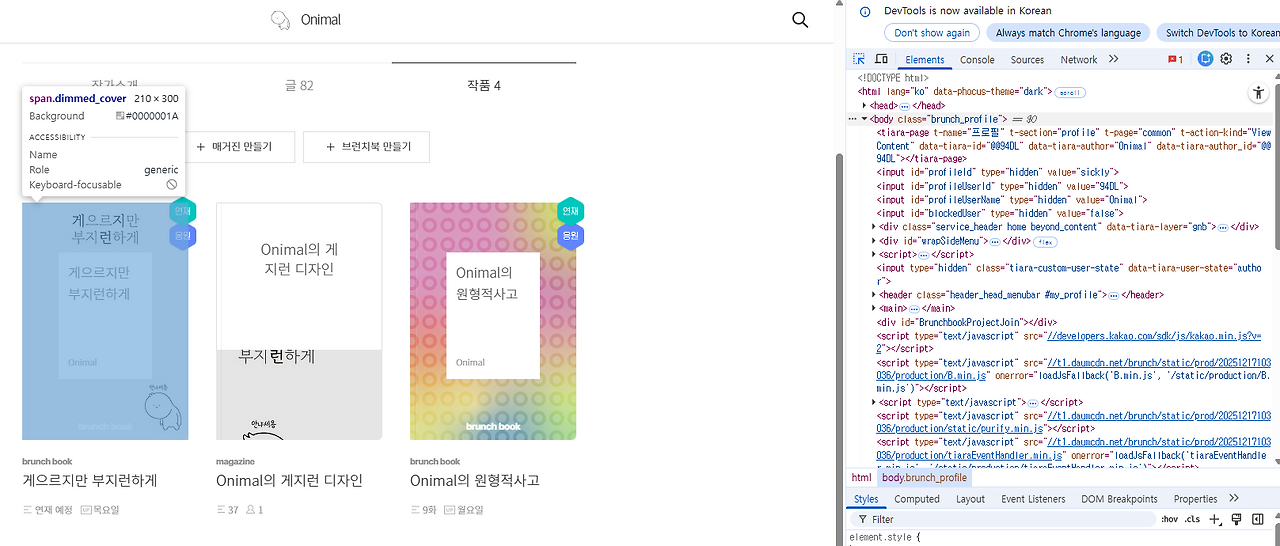The image size is (1280, 546).
Task: Open the Layout pane tab
Action: tap(970, 499)
